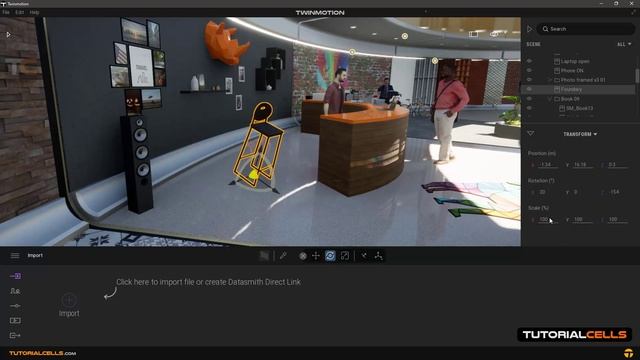Image resolution: width=640 pixels, height=360 pixels.
Task: Click the magnifier icon in the search box
Action: point(546,29)
